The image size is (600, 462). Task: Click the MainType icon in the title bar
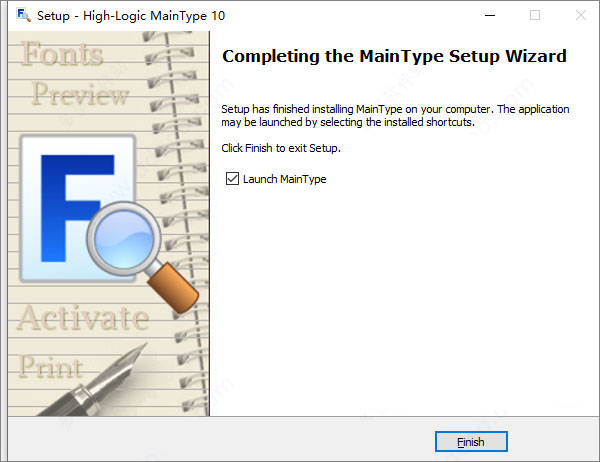[14, 15]
